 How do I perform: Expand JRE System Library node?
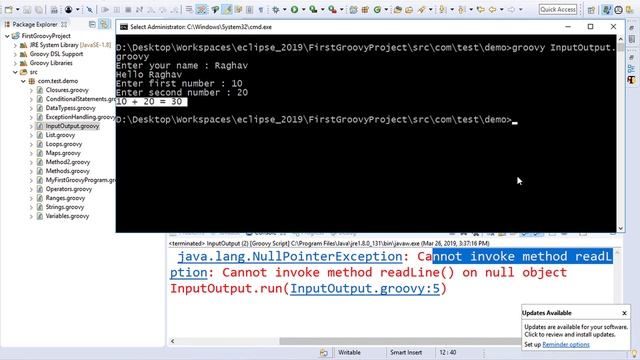(15, 45)
